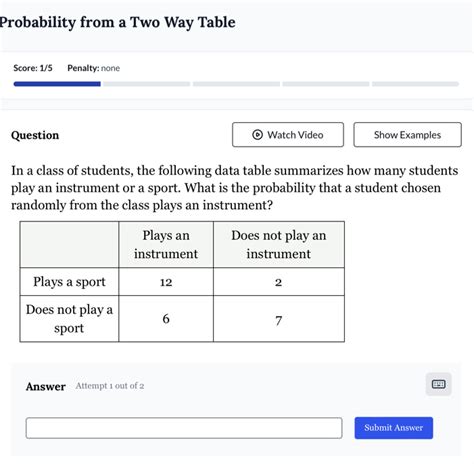Click the Score 1/5 label

33,68
